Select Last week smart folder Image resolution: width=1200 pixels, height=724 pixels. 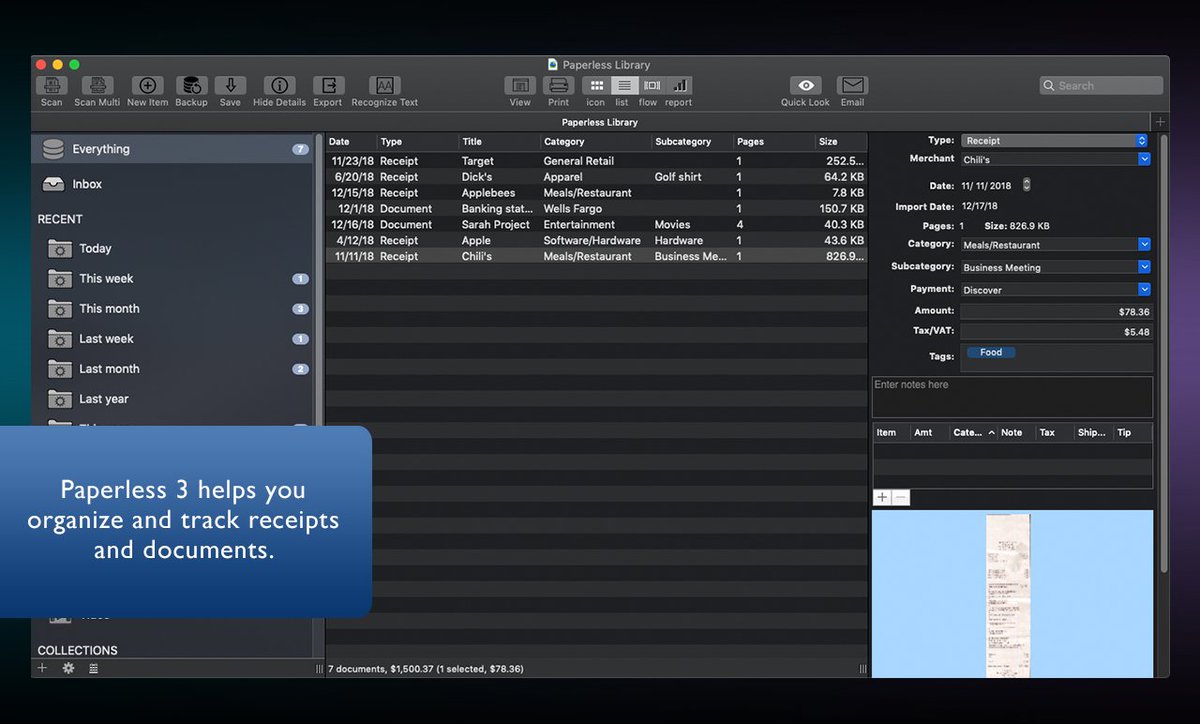[x=172, y=339]
